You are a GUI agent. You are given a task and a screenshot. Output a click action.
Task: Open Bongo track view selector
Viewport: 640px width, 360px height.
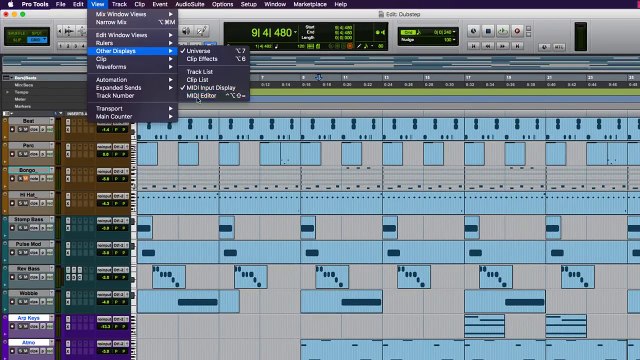point(34,178)
